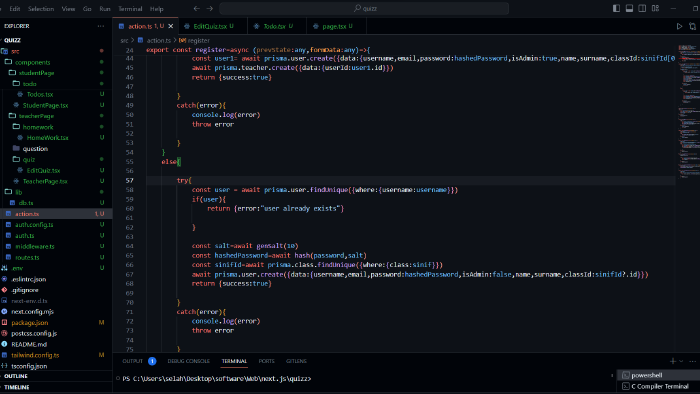The width and height of the screenshot is (700, 394).
Task: Toggle bottom panel layout icon
Action: tap(629, 8)
